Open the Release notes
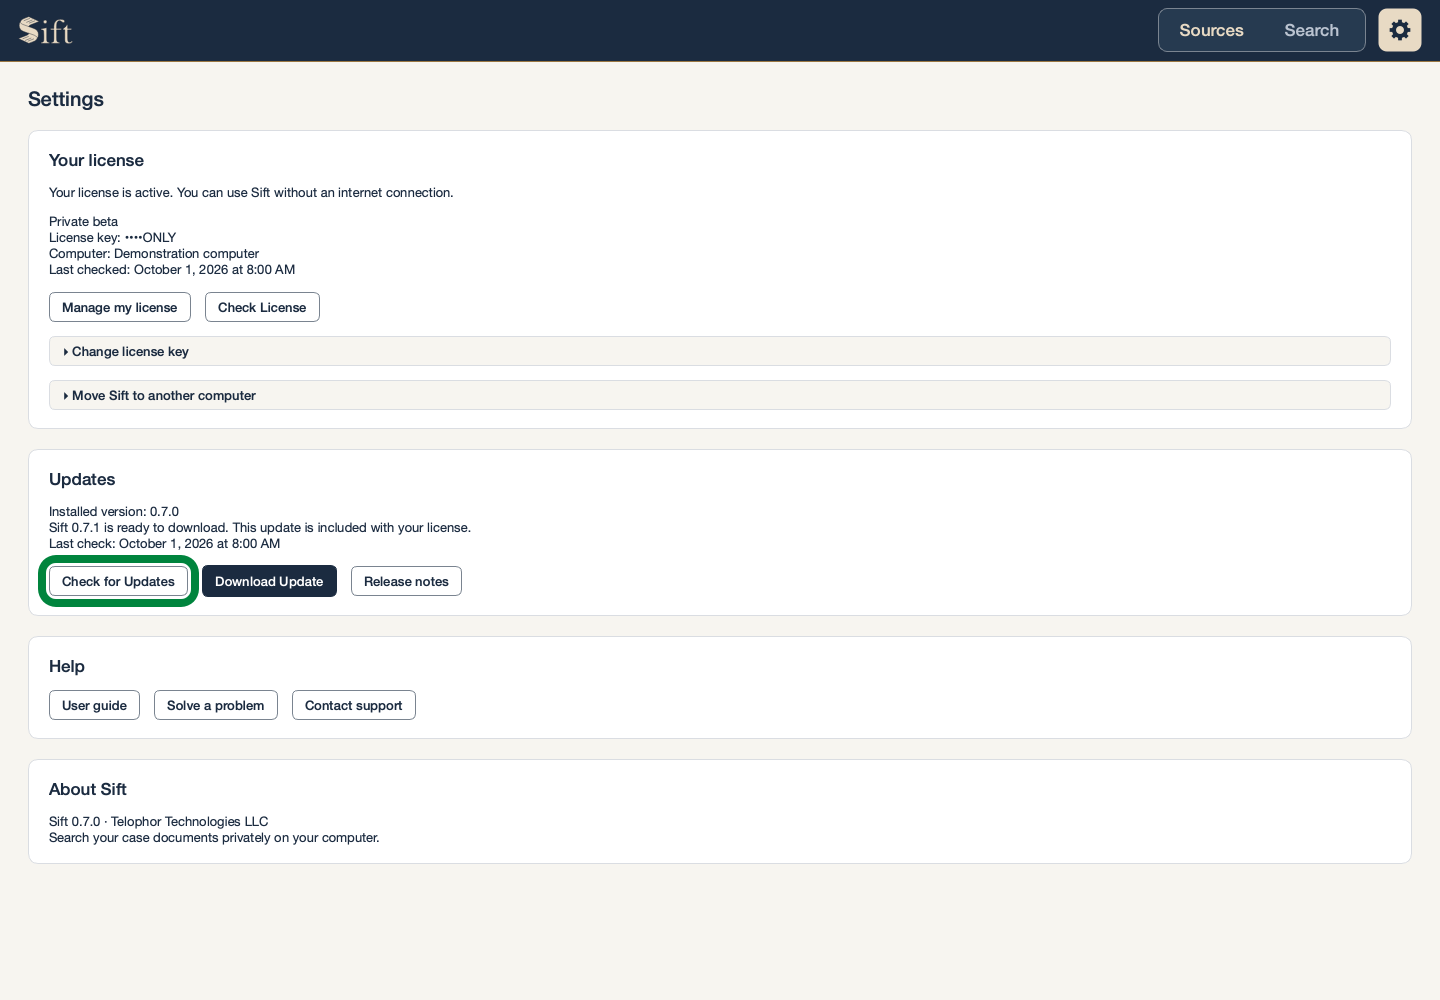 tap(406, 581)
